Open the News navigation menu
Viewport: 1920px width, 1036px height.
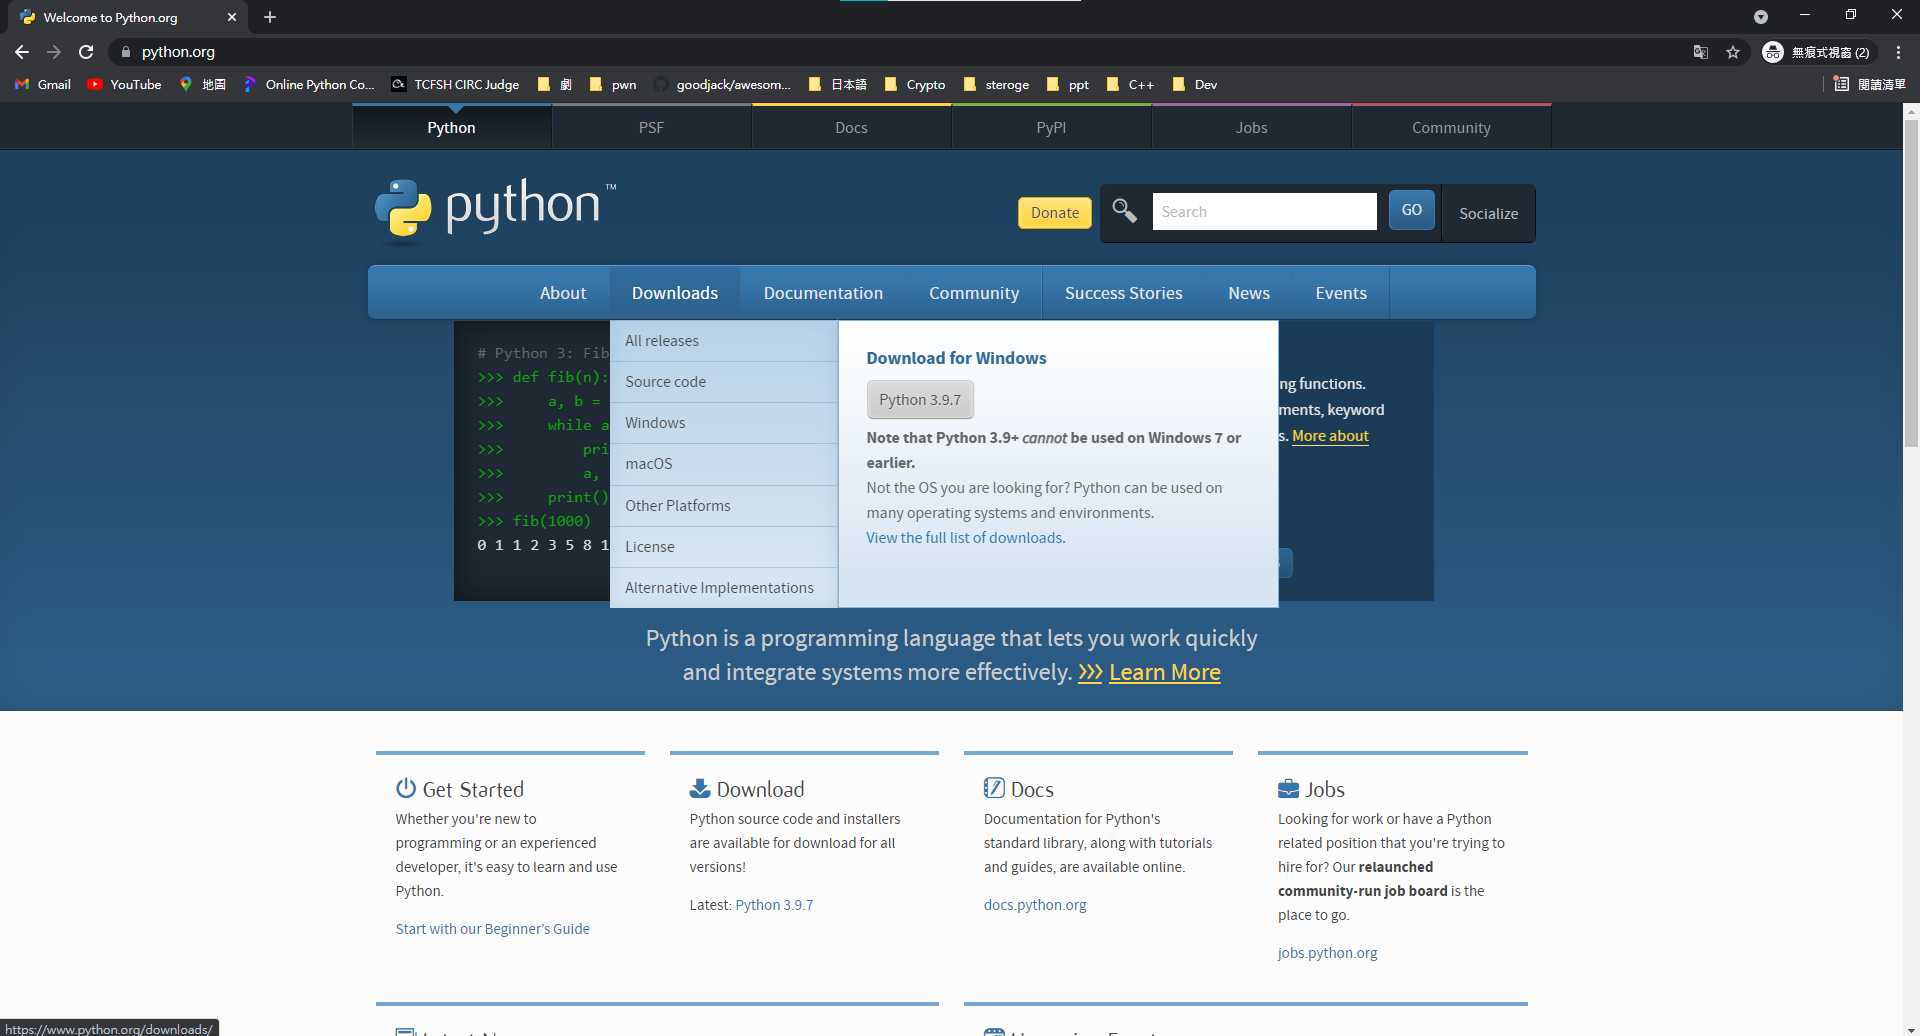(1249, 293)
